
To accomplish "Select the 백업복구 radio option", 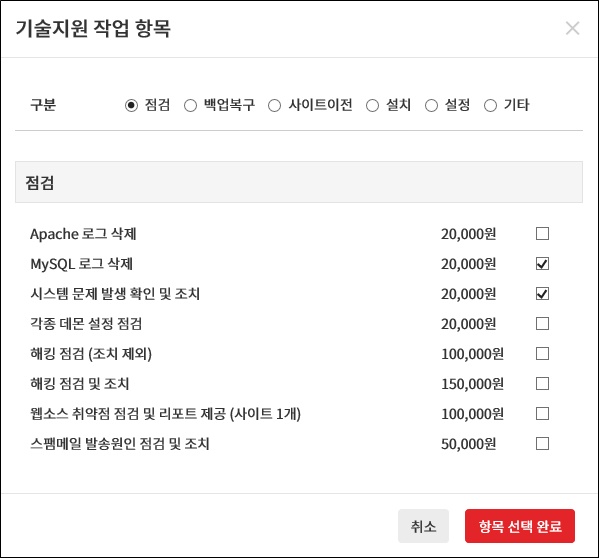I will tap(190, 105).
